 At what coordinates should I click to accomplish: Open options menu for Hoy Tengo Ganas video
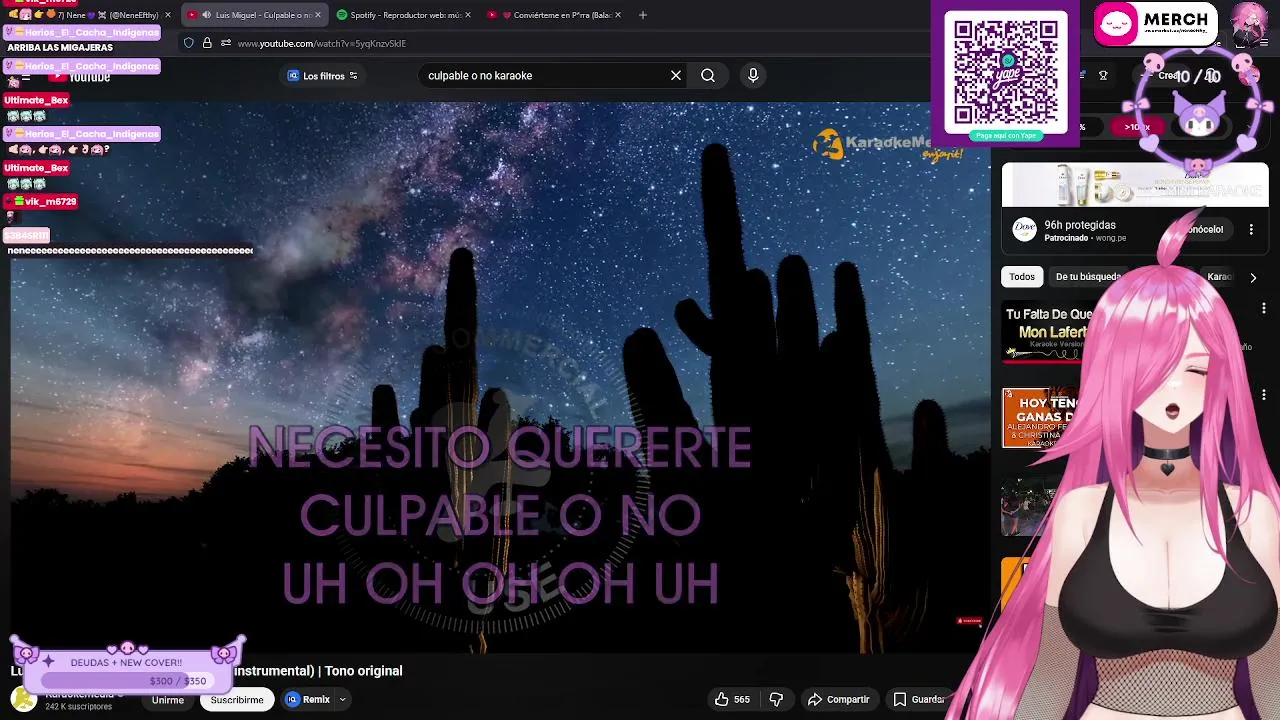tap(1263, 394)
